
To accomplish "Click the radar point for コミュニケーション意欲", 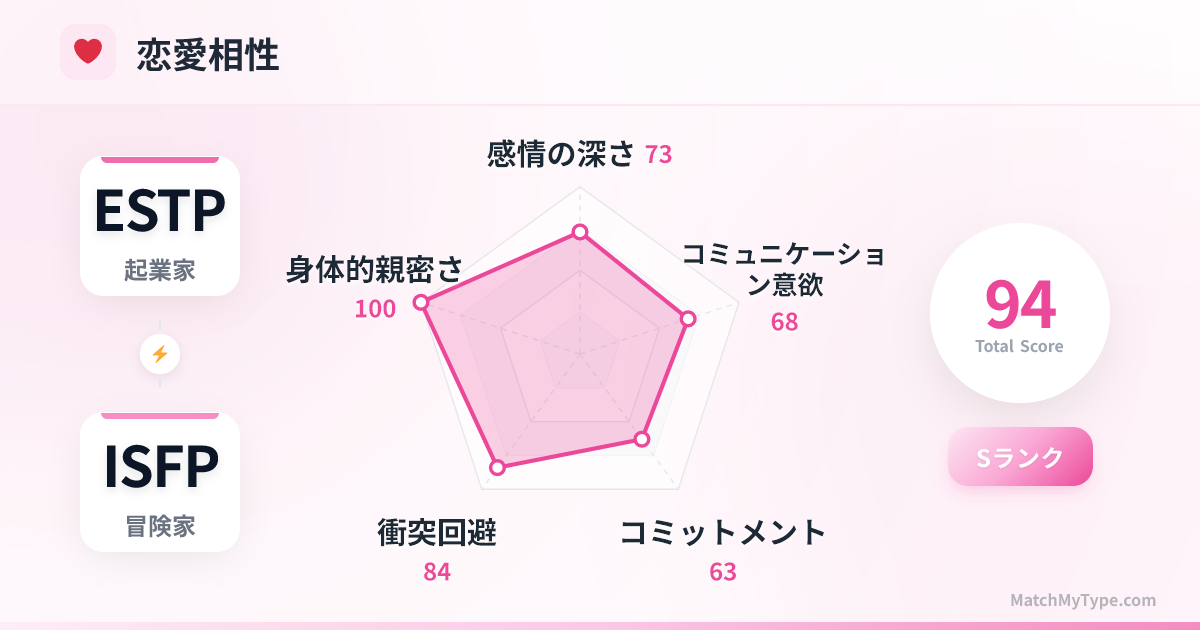I will point(687,319).
